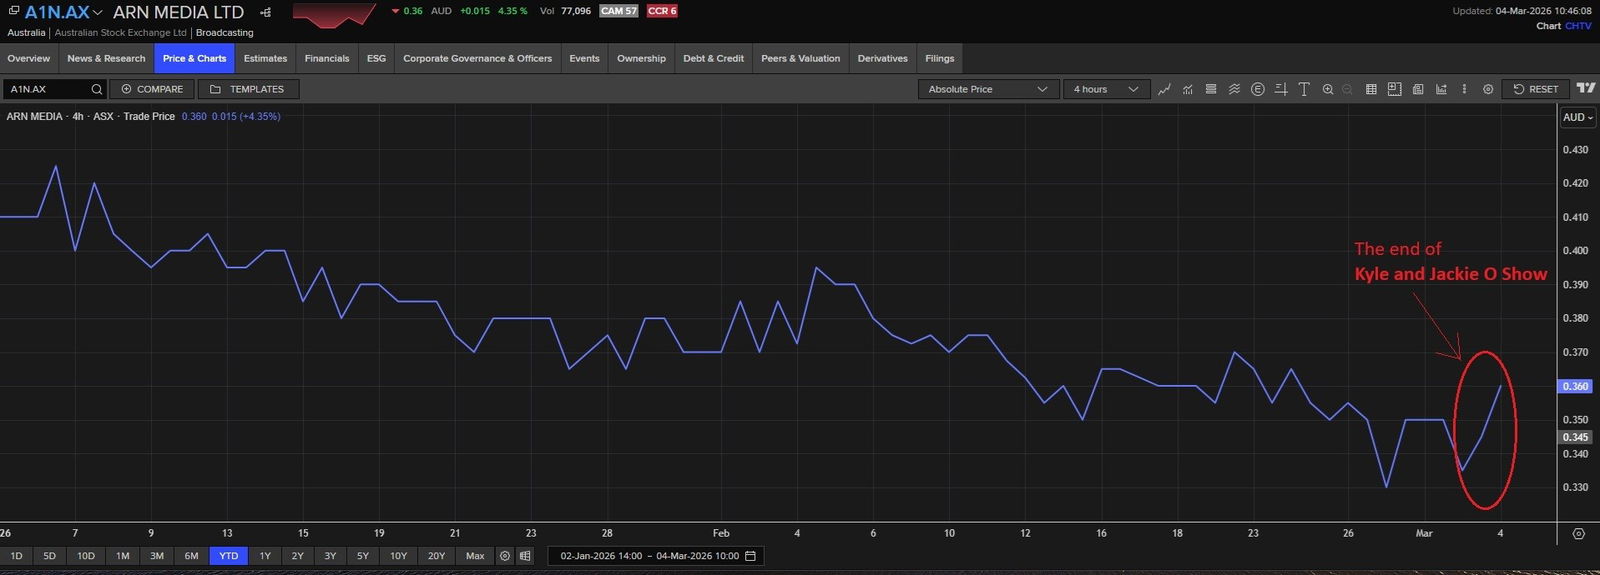Click the 0.360 current price label on axis
The width and height of the screenshot is (1600, 575).
[x=1576, y=386]
